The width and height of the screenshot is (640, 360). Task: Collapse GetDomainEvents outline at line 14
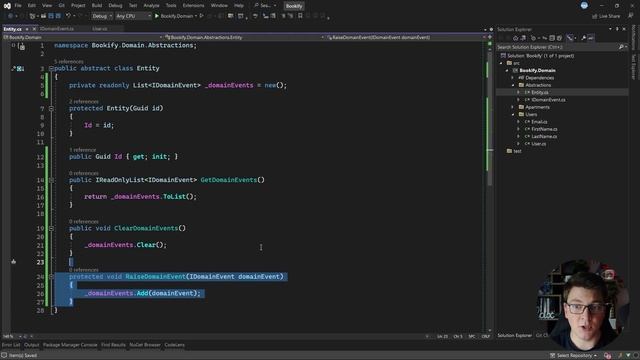tap(51, 180)
